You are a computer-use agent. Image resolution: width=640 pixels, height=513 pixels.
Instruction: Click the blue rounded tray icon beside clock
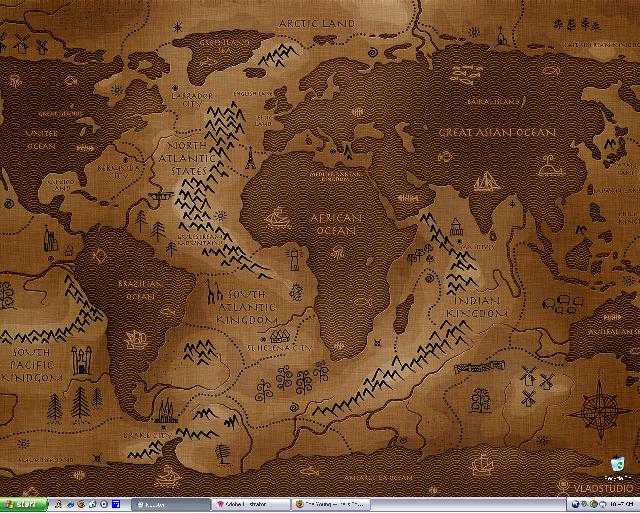point(602,504)
